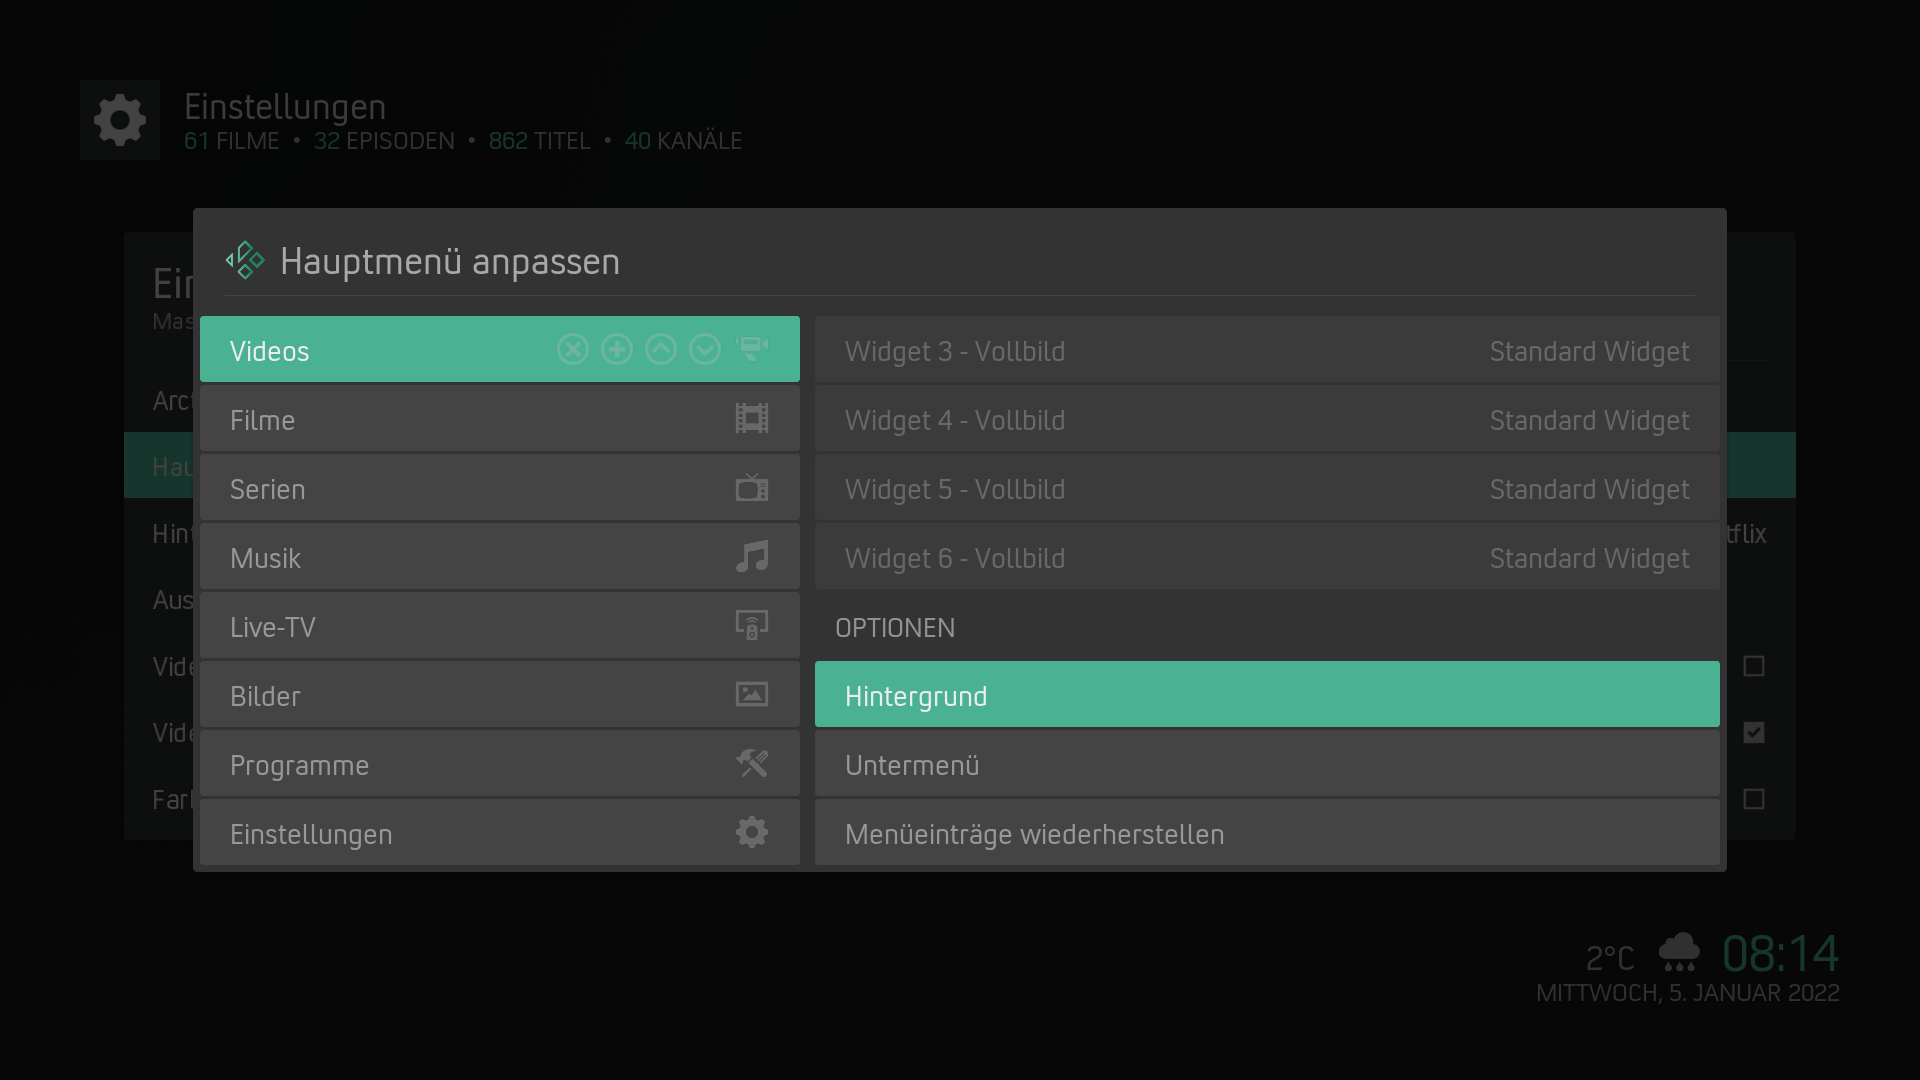
Task: Move the Videos entry up
Action: [661, 349]
